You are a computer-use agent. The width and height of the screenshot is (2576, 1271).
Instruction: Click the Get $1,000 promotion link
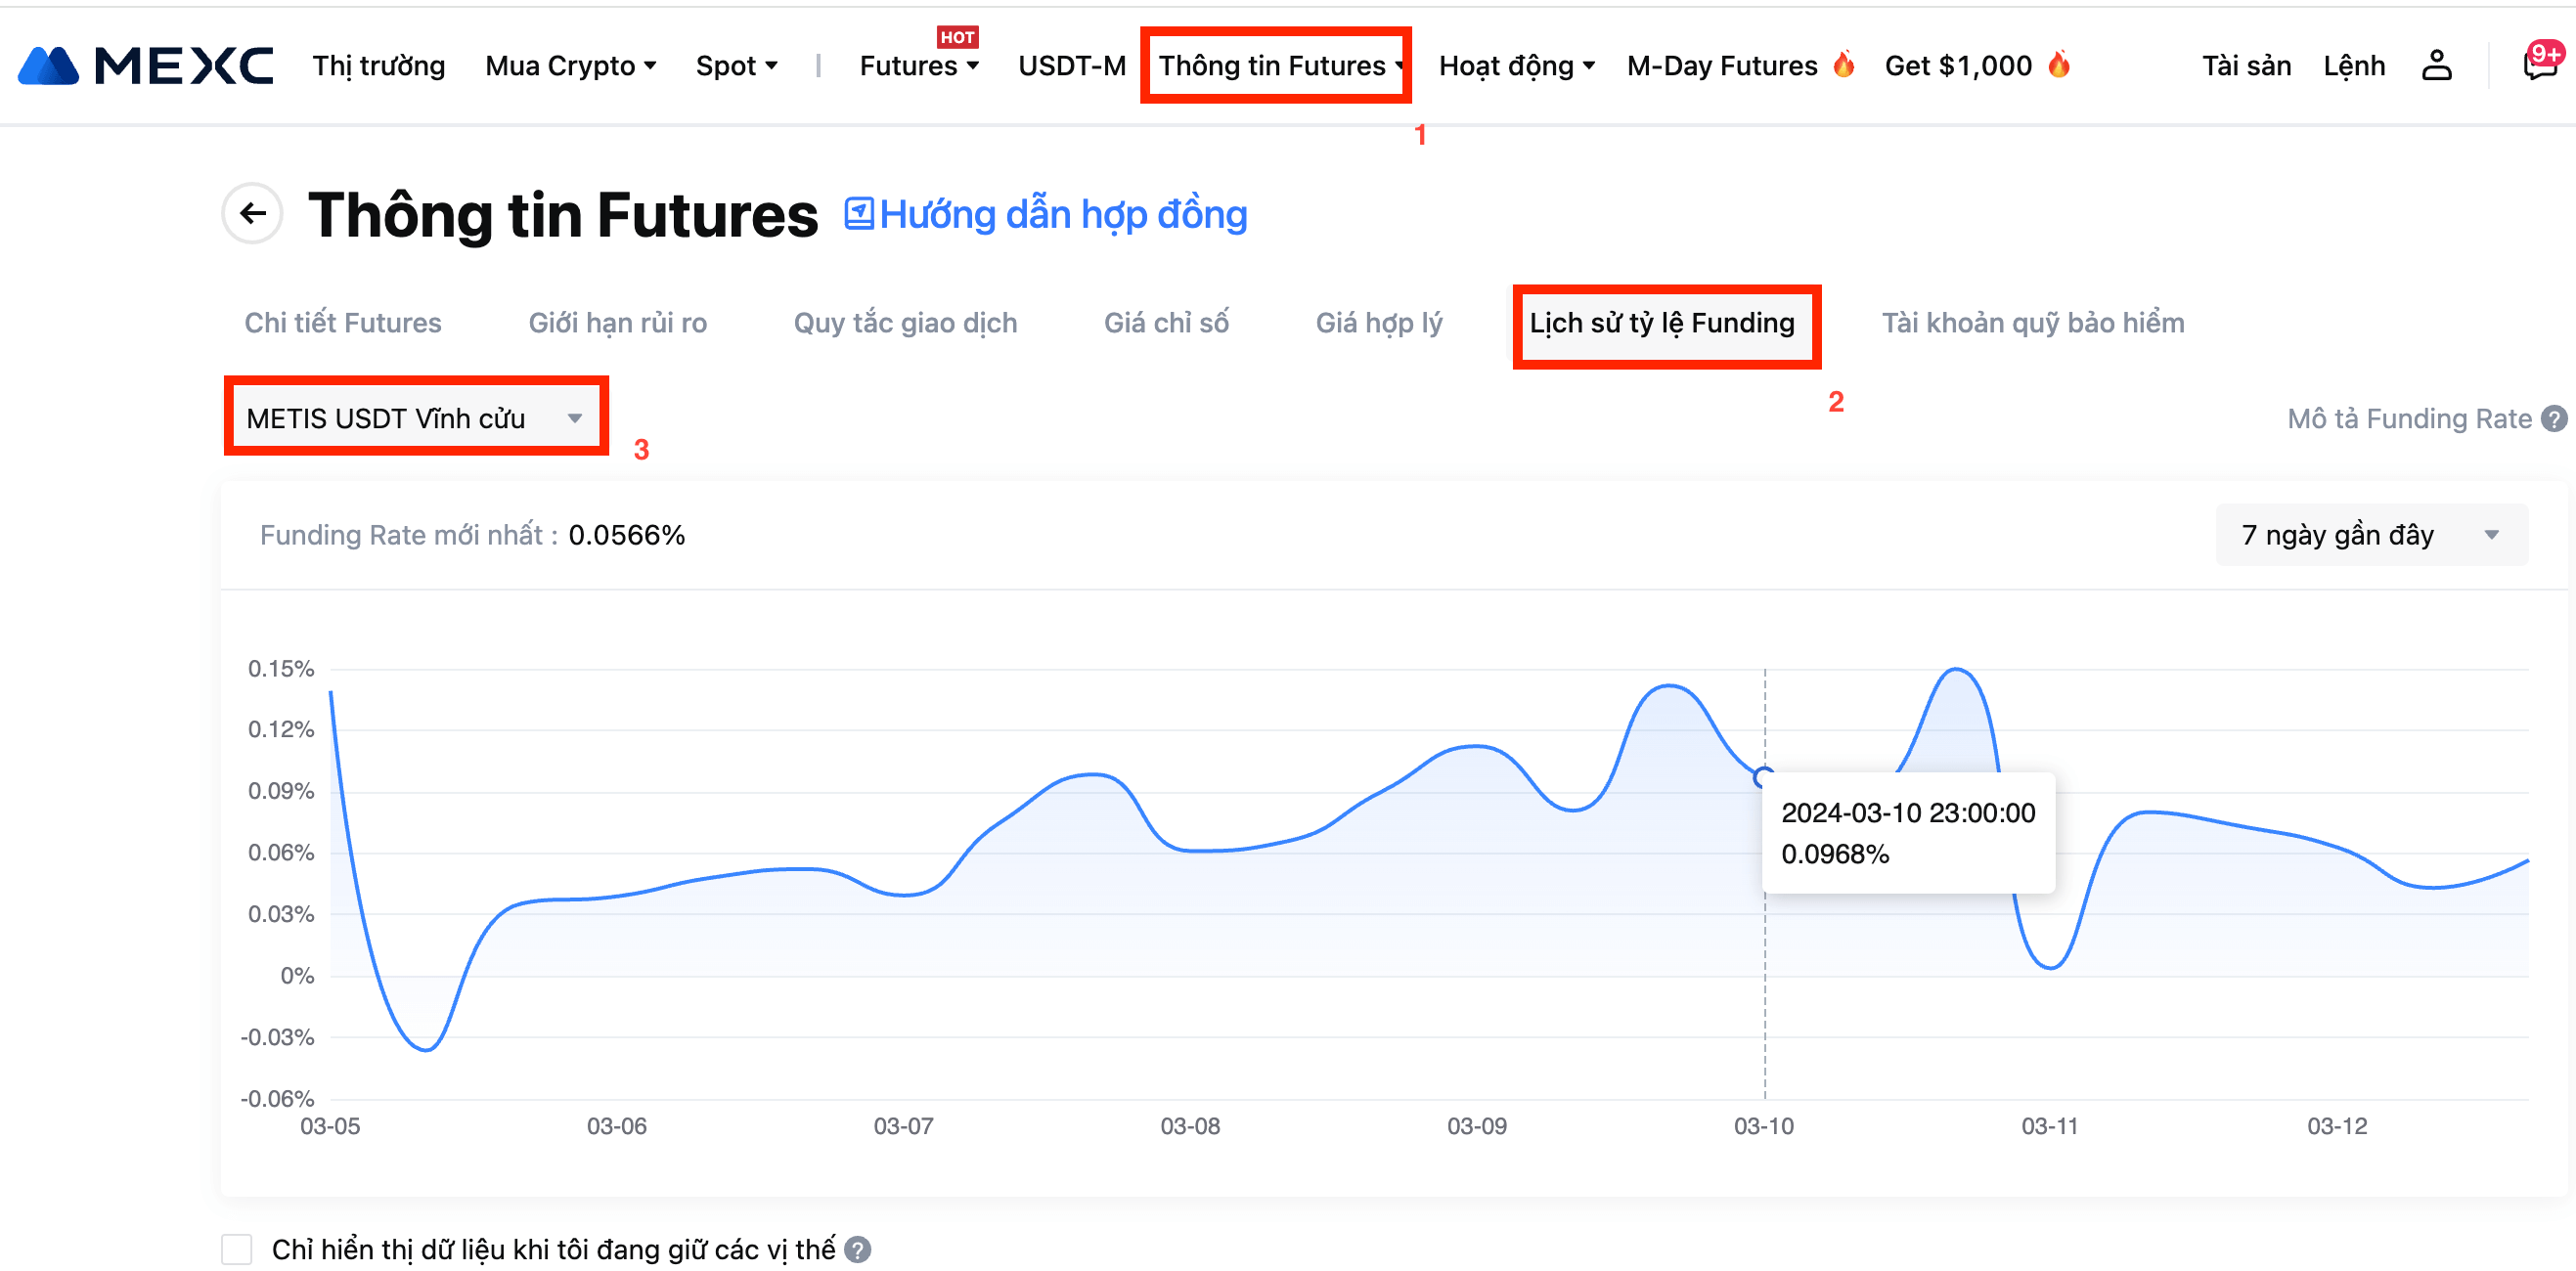1958,66
